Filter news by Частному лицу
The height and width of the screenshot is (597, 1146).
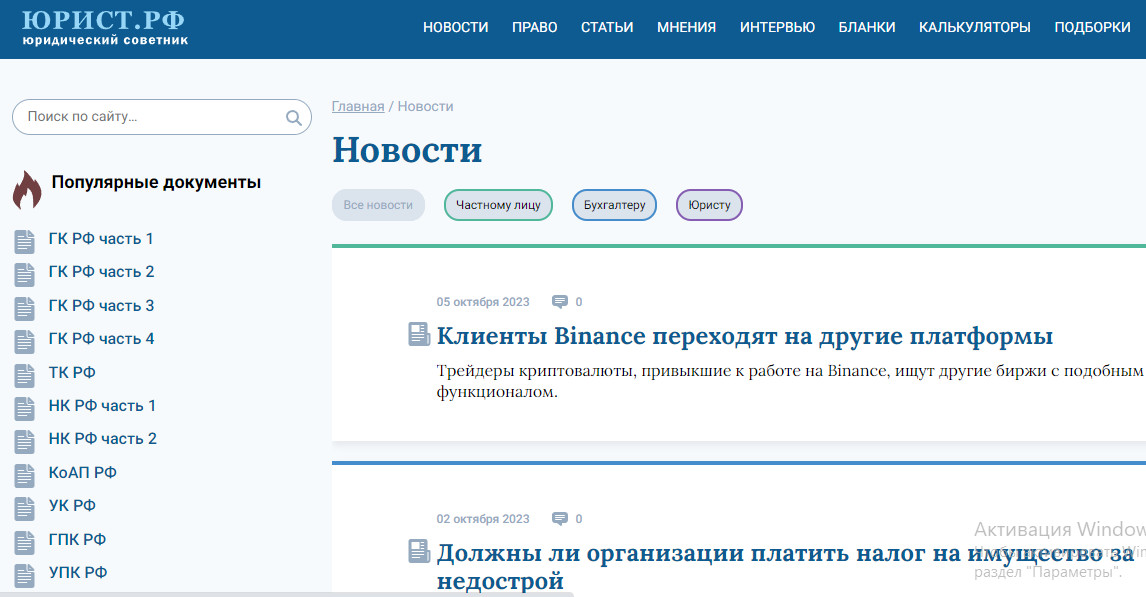(x=498, y=205)
